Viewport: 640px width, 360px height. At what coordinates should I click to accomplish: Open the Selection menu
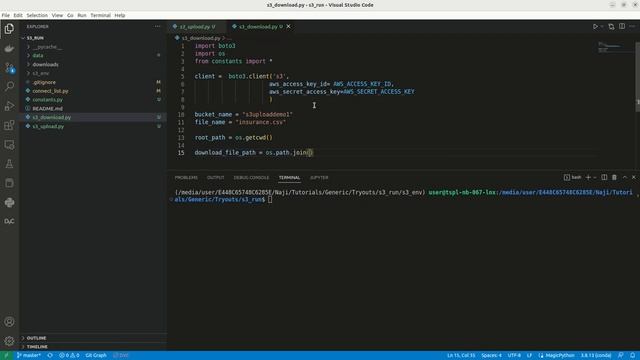tap(37, 15)
